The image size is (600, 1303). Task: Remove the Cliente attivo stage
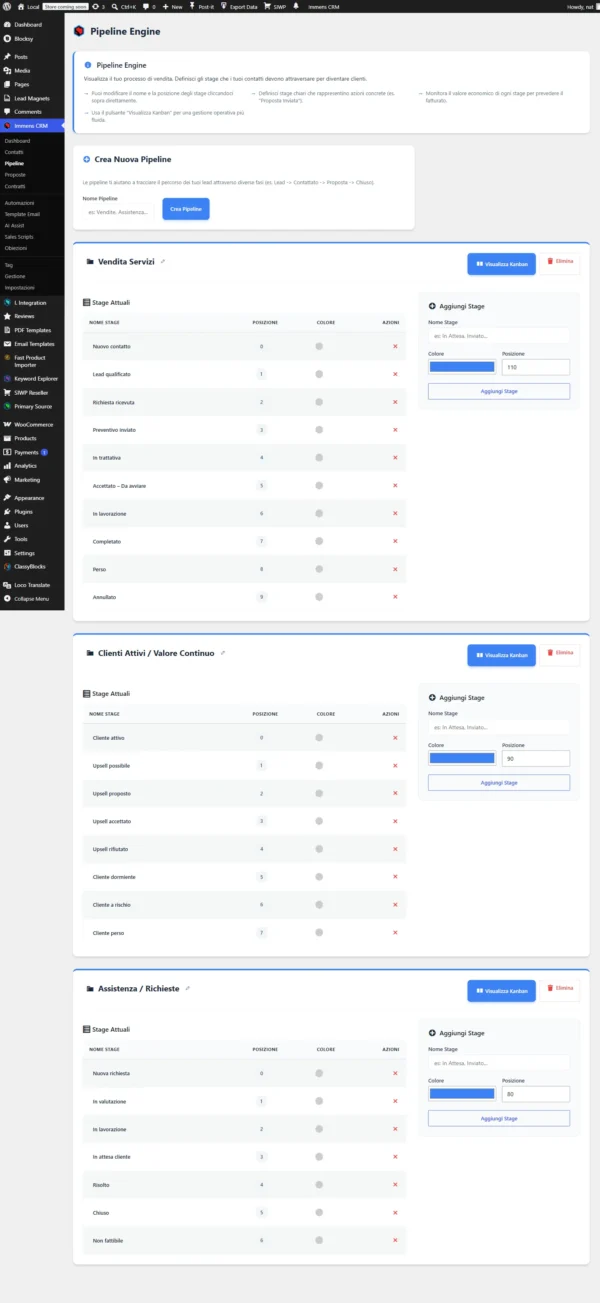click(395, 738)
